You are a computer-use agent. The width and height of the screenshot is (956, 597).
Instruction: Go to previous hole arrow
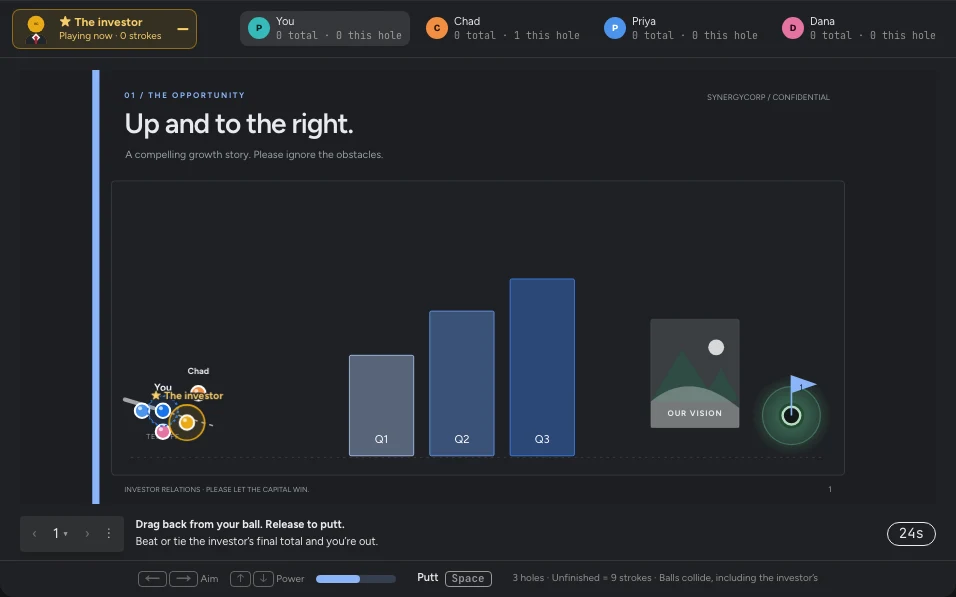click(35, 534)
